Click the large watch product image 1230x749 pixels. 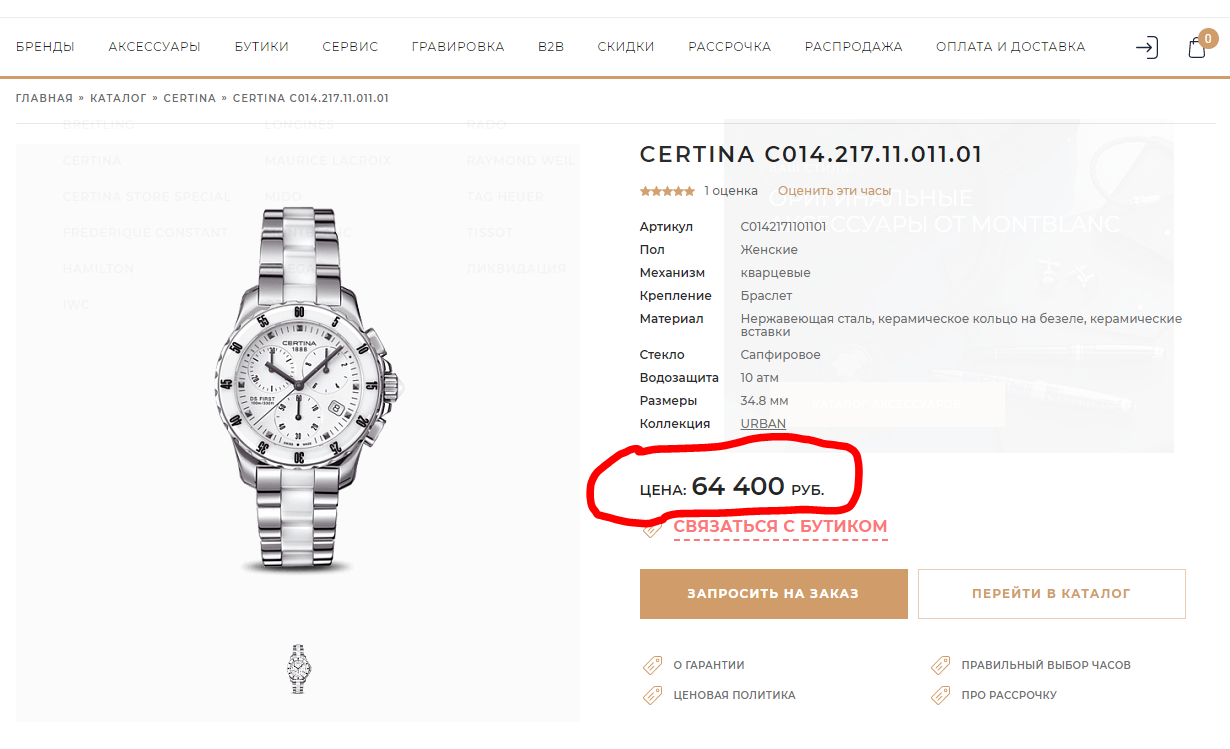click(298, 390)
